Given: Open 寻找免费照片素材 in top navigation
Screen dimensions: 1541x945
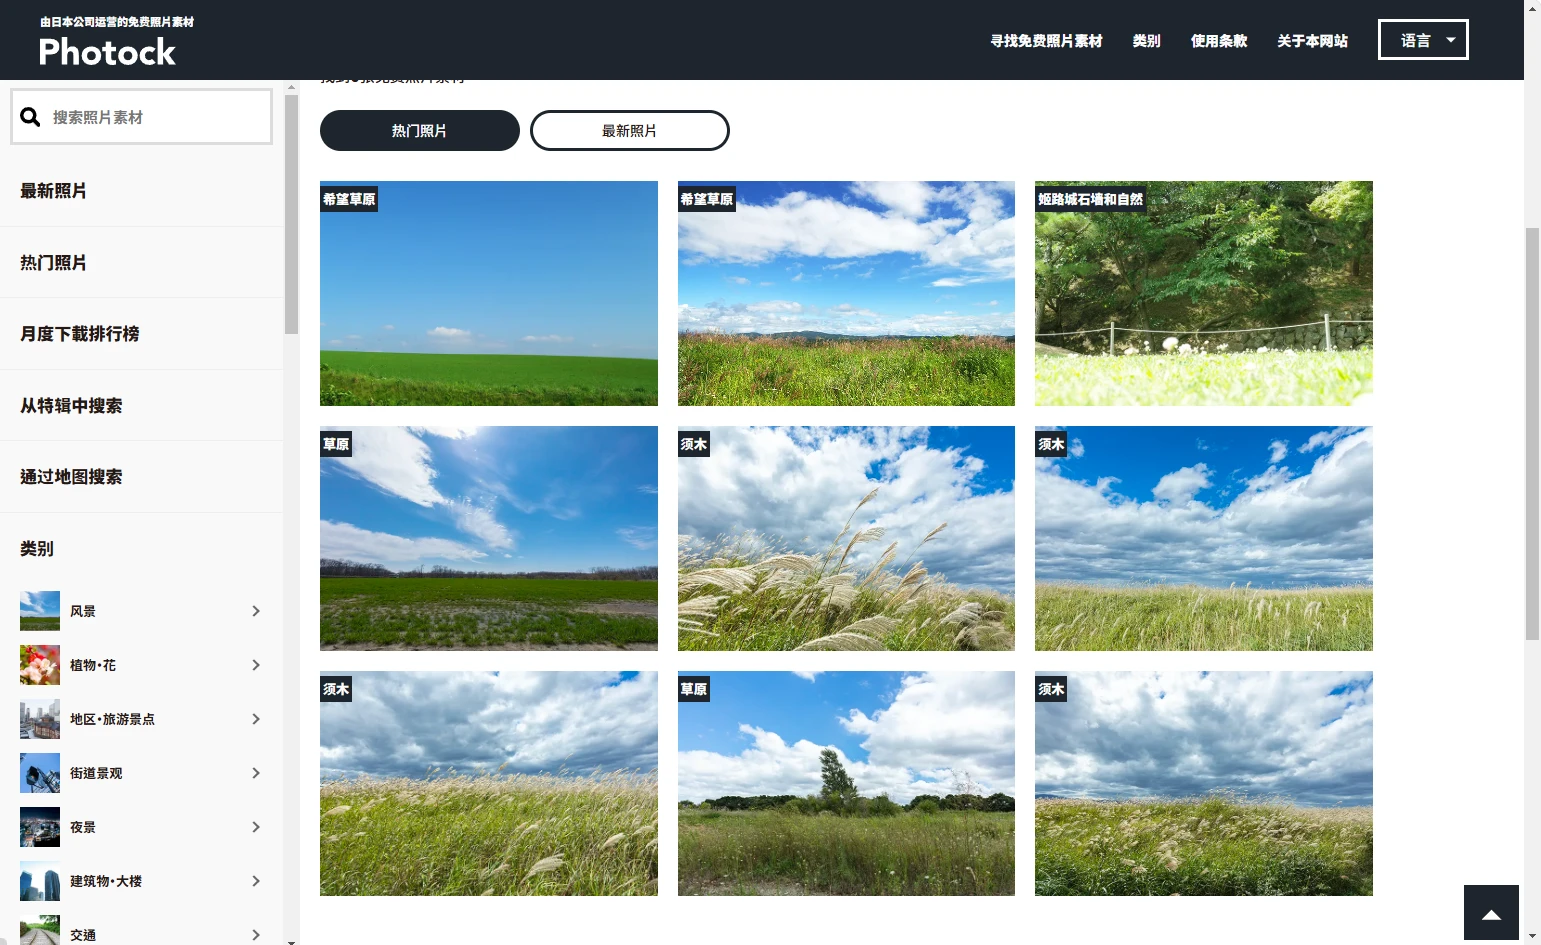Looking at the screenshot, I should (1045, 41).
